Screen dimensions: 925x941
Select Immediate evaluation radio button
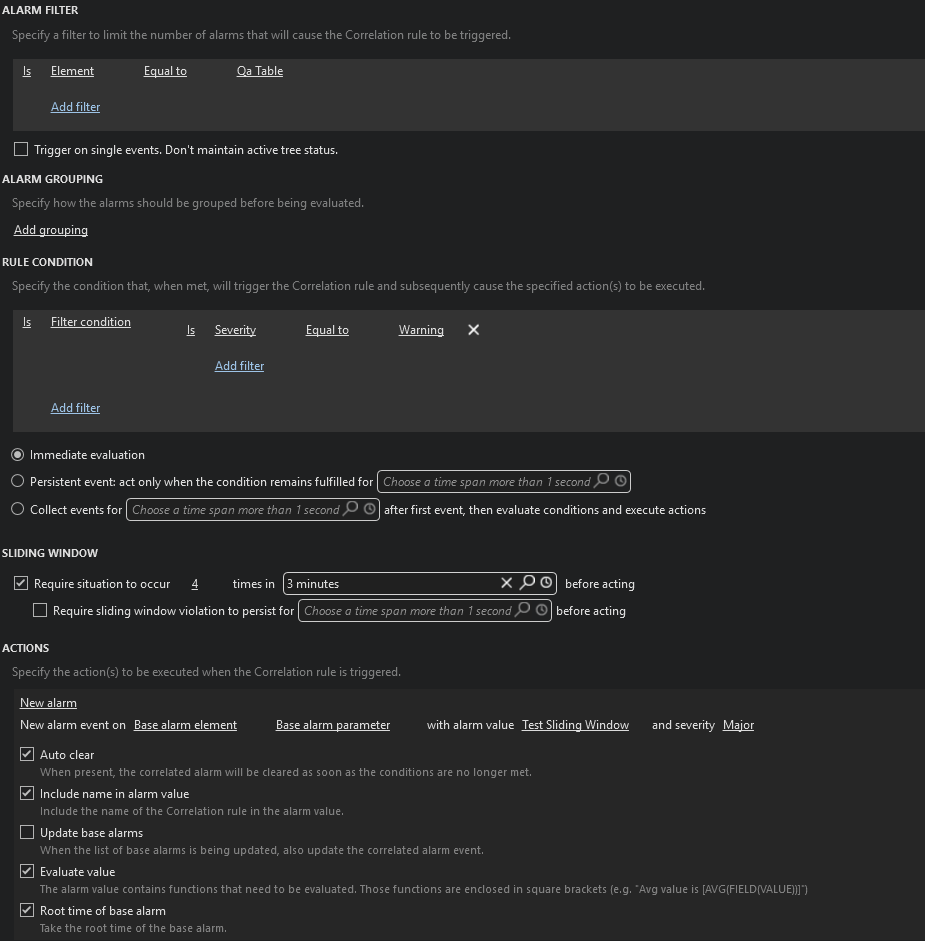coord(17,454)
